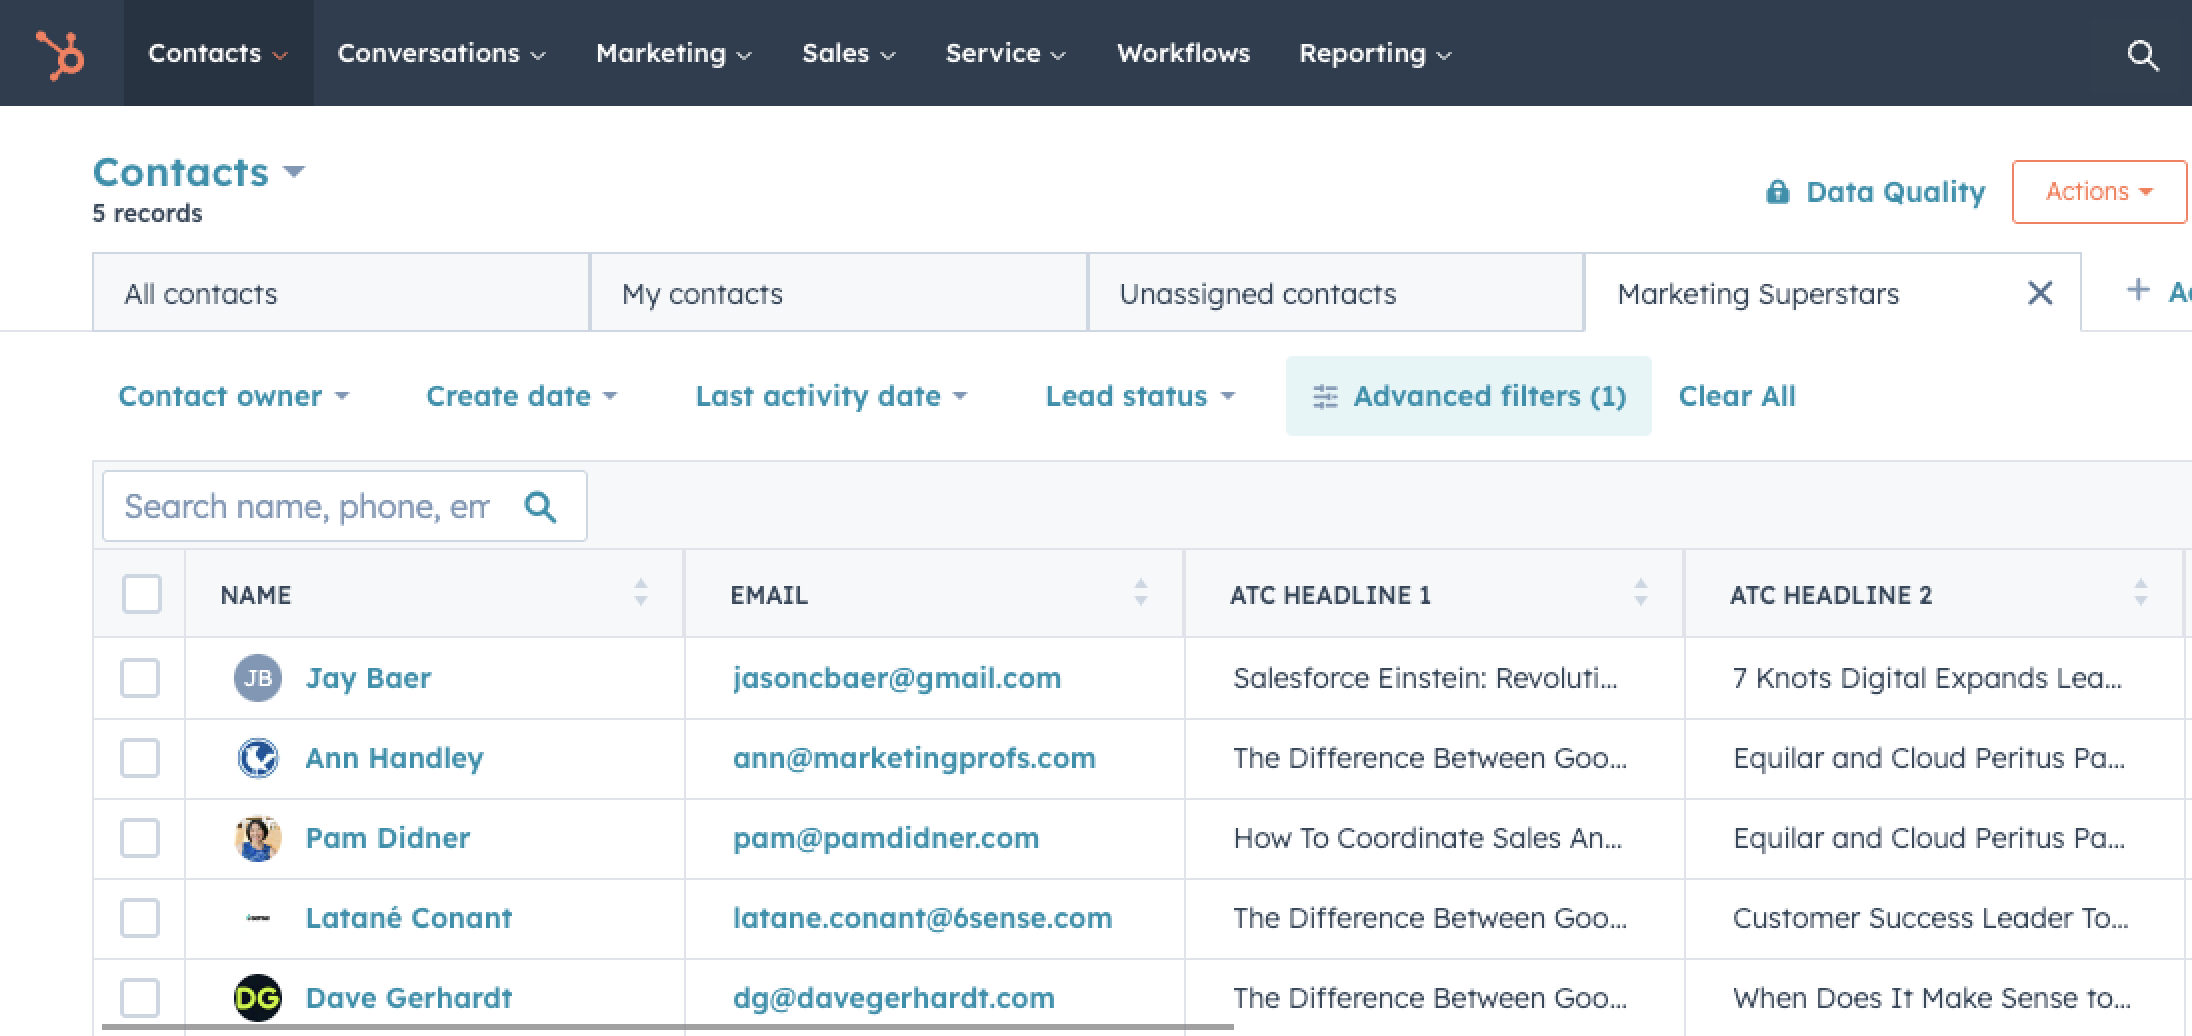This screenshot has height=1036, width=2192.
Task: Click email latane.conant@6sense.com
Action: [922, 918]
